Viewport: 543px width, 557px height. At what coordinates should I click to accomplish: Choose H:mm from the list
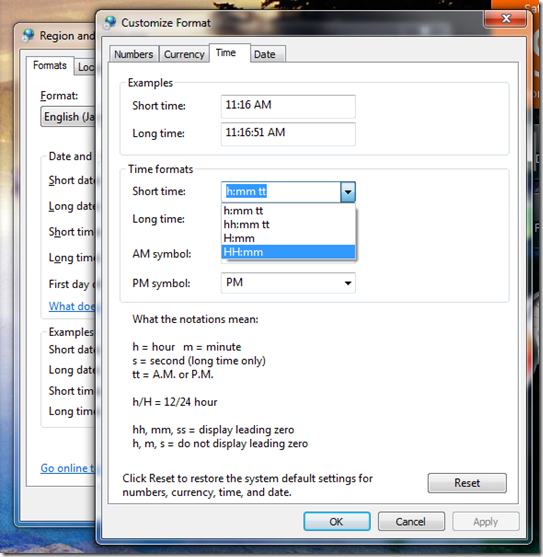(x=288, y=238)
